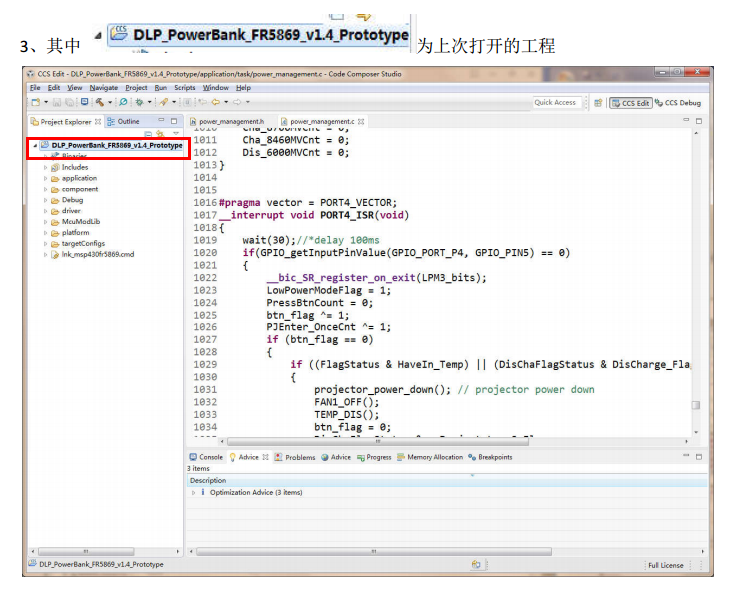Viewport: 736px width, 597px height.
Task: Click the green Debug bug icon
Action: (x=139, y=102)
